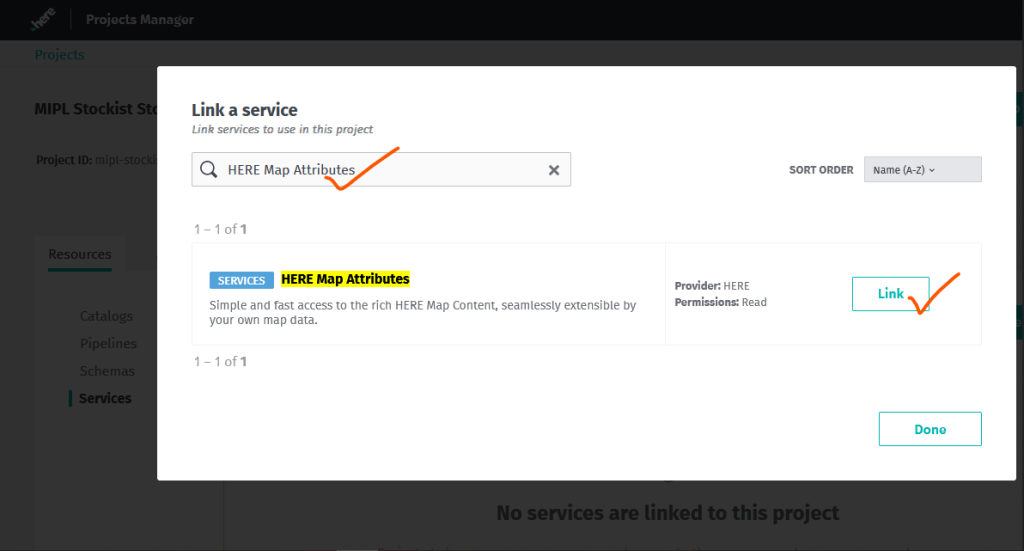
Task: Click the Done button
Action: pyautogui.click(x=930, y=429)
